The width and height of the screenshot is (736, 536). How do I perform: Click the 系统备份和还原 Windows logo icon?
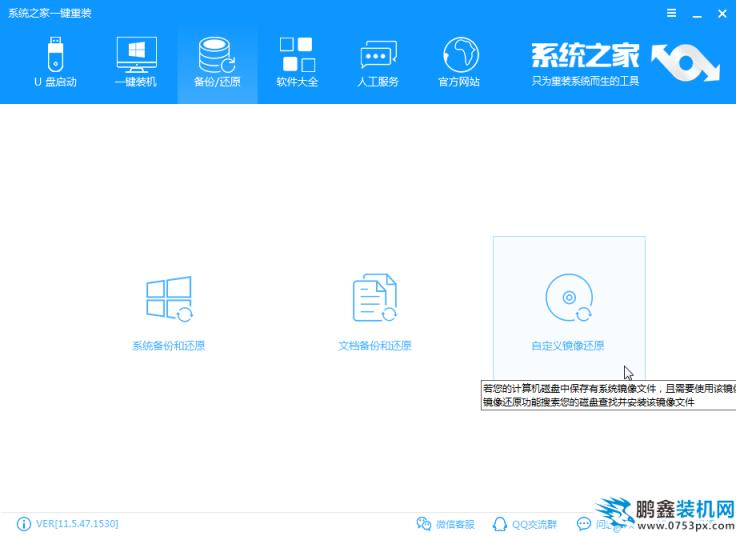tap(169, 299)
